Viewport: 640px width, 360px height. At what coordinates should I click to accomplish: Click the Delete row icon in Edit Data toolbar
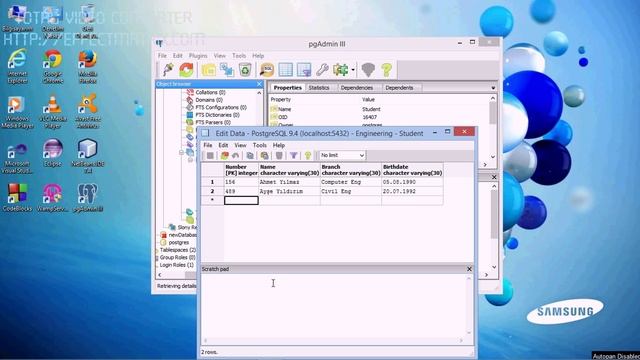(x=279, y=156)
